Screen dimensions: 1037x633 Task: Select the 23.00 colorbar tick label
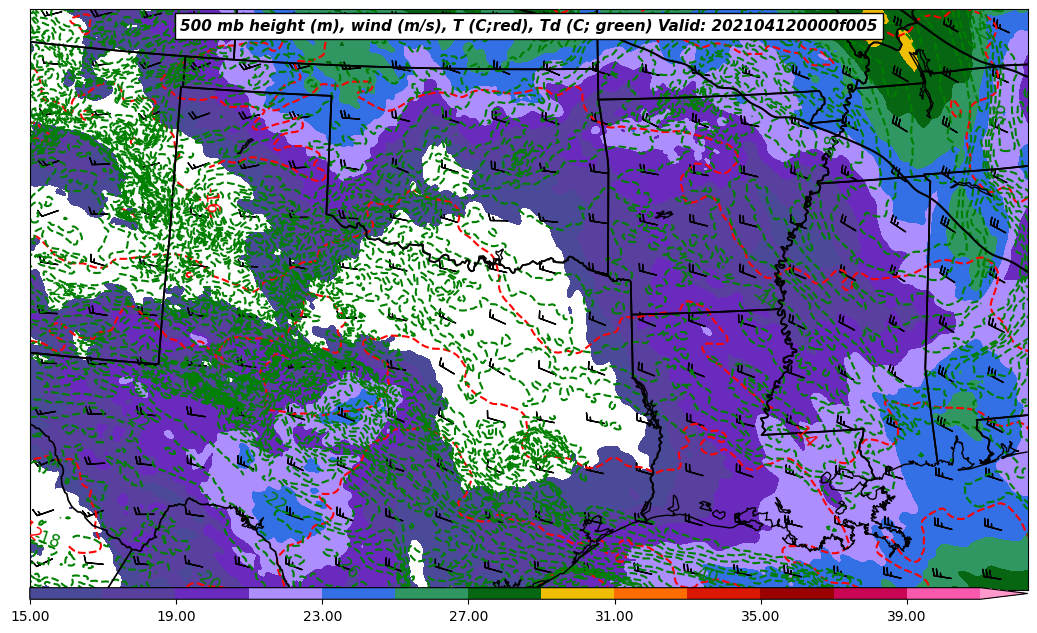click(322, 616)
